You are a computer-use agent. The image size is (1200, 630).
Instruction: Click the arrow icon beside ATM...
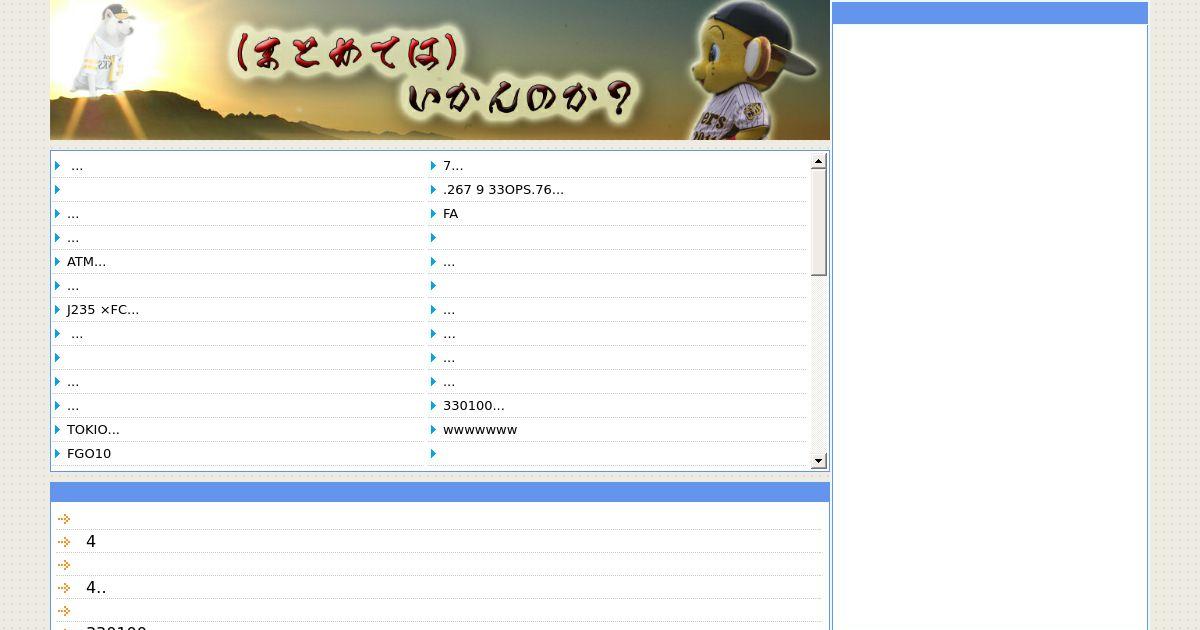click(x=58, y=262)
